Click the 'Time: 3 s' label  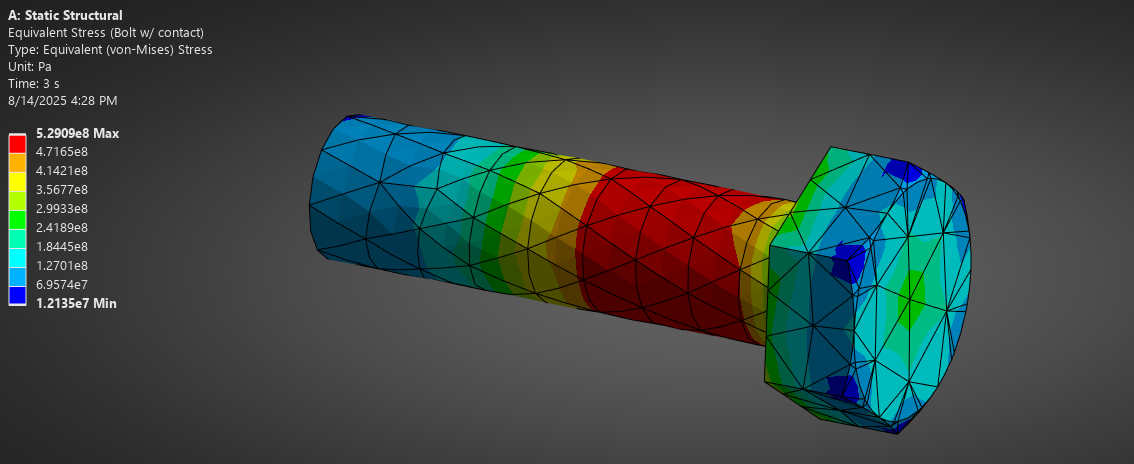tap(33, 84)
